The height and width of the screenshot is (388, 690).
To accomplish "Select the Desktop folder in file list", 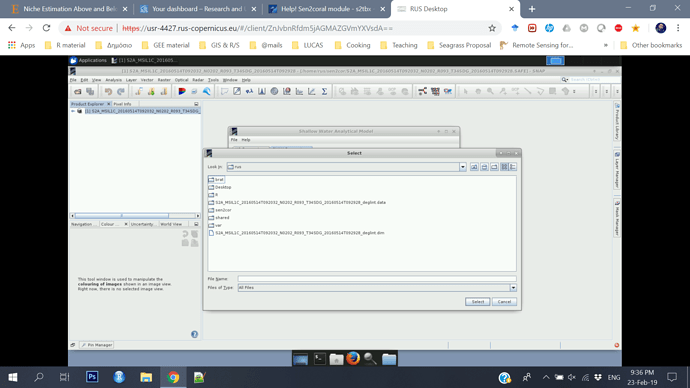I will pos(220,187).
